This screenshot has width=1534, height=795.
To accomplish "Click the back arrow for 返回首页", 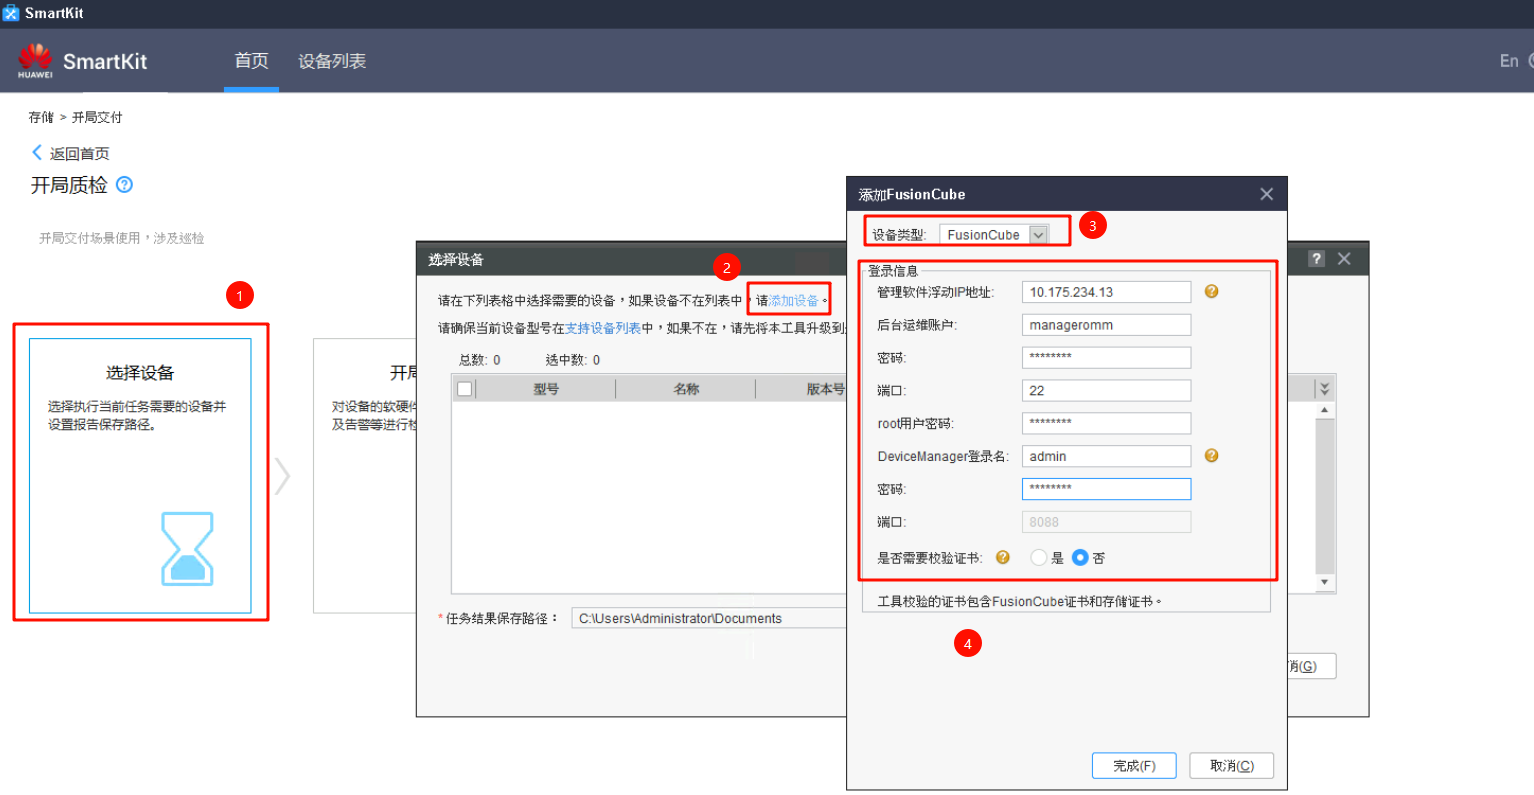I will click(x=37, y=152).
